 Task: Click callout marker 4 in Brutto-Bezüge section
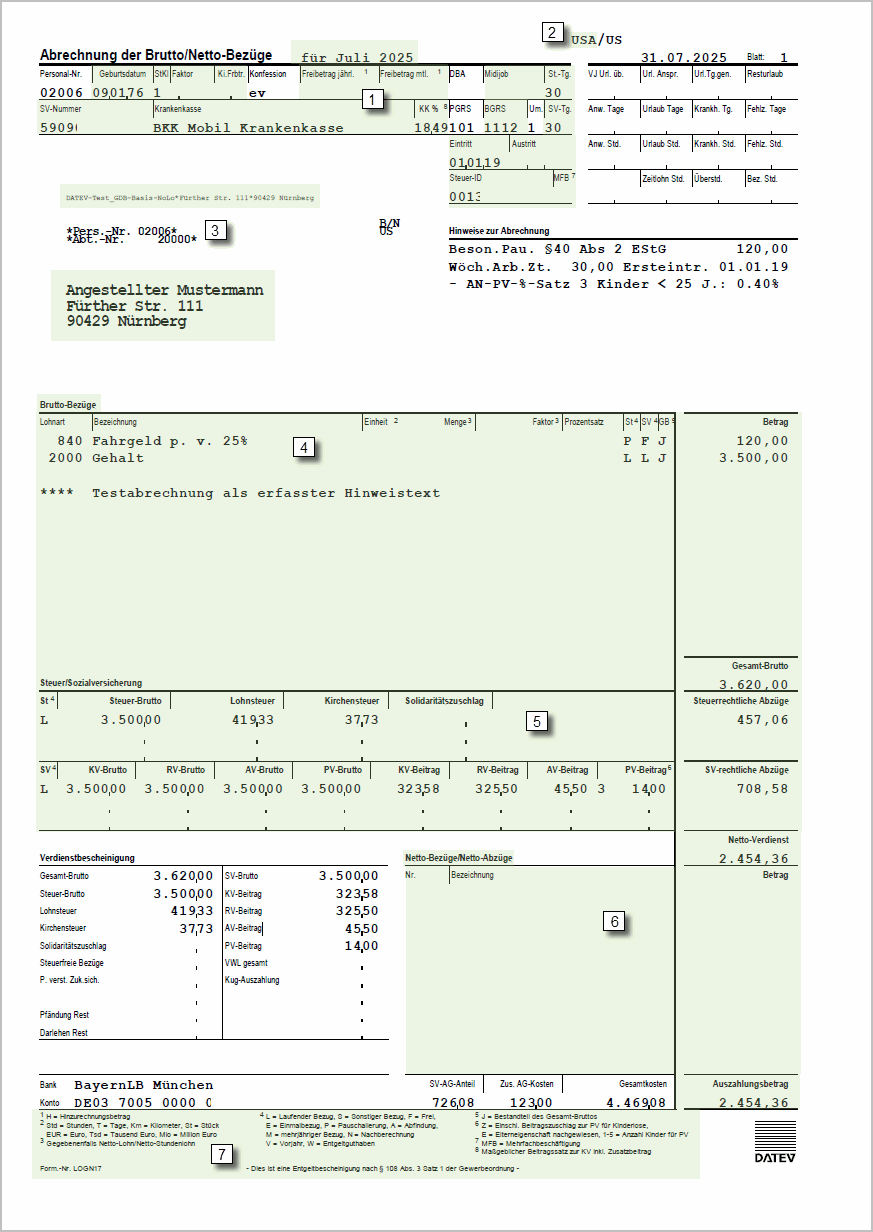[304, 447]
